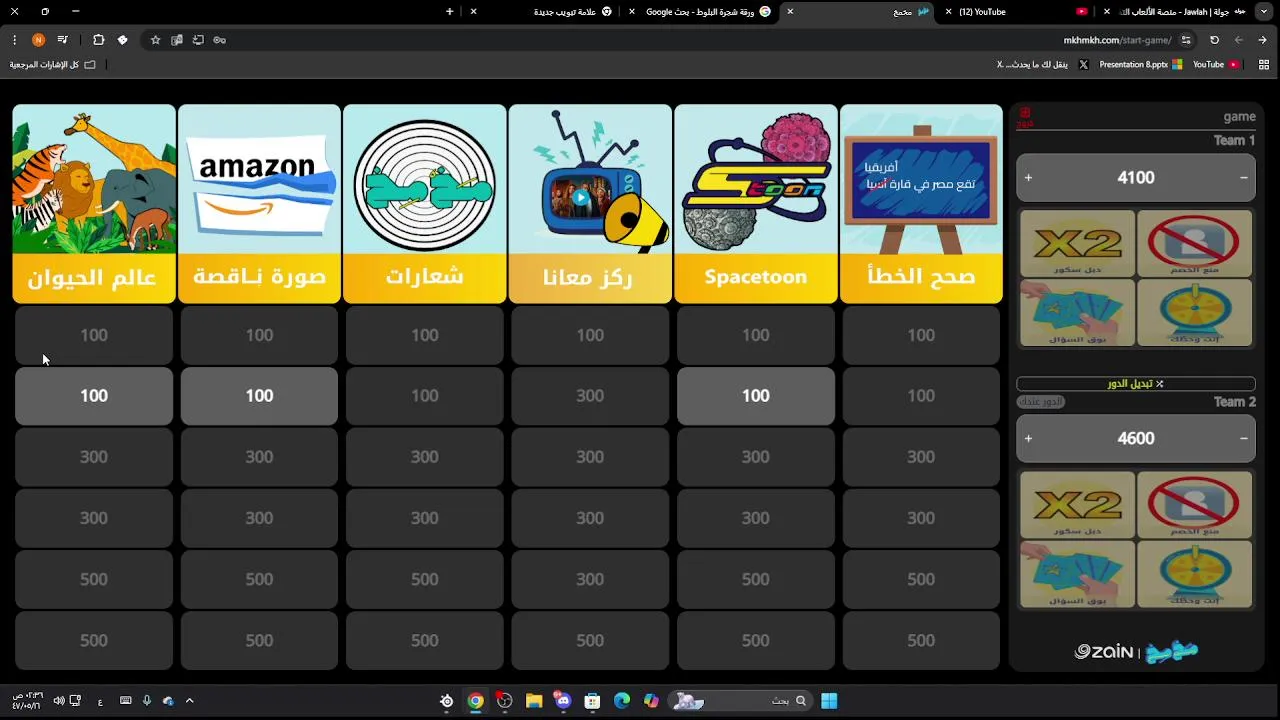Spin Team 1's إنت وحظك wheel power-up
1280x720 pixels.
click(x=1194, y=313)
